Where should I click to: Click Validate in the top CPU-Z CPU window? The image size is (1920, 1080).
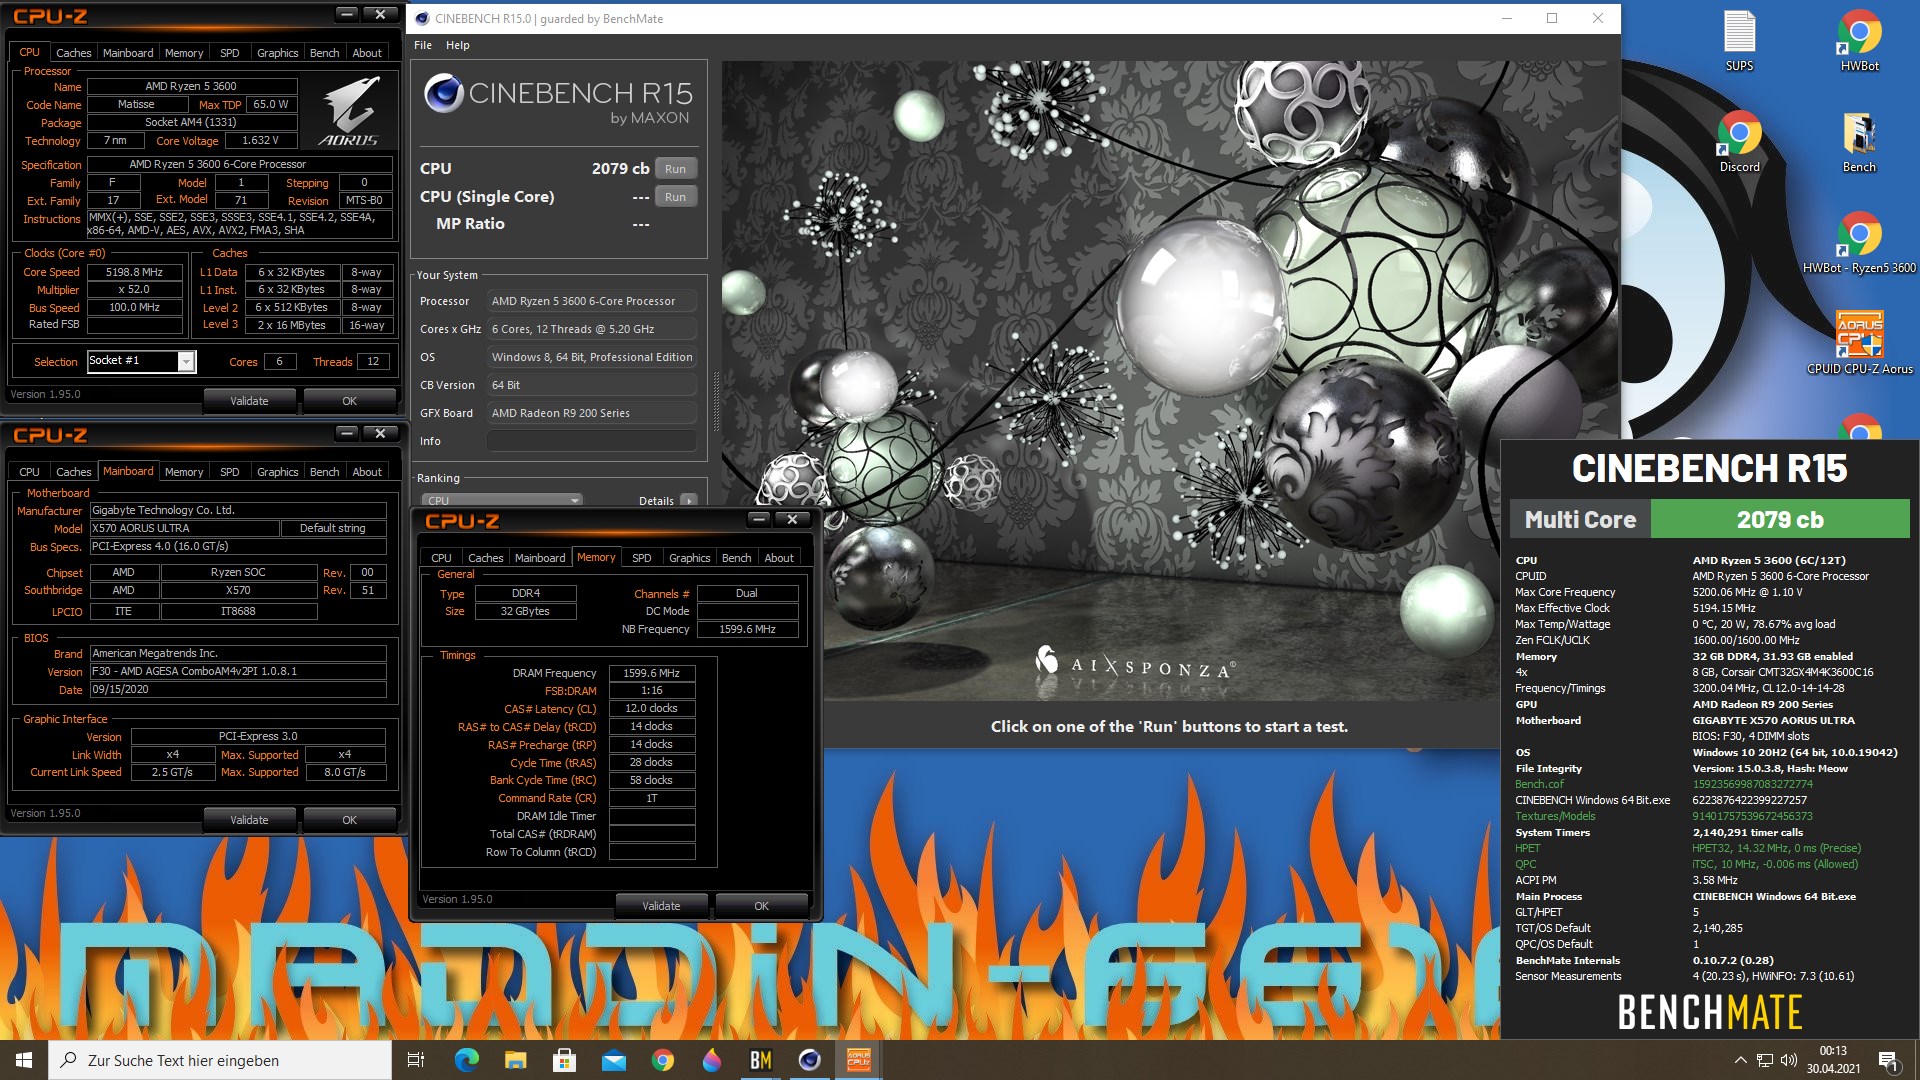point(249,401)
